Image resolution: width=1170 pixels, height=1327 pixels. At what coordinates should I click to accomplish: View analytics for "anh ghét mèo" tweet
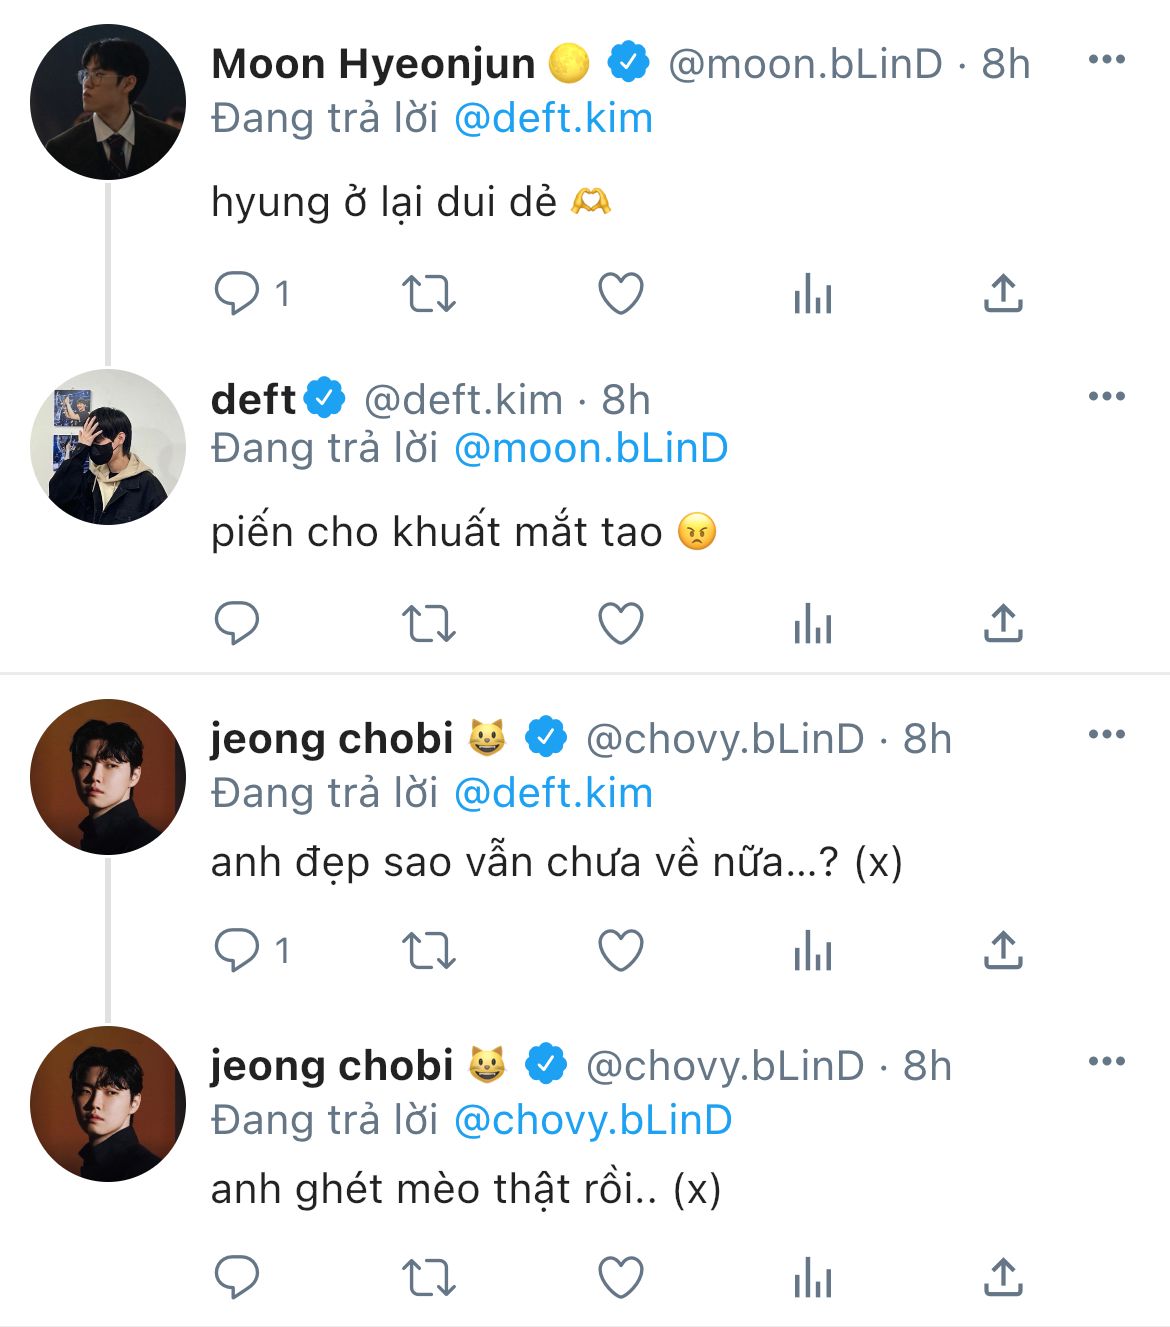click(812, 1277)
